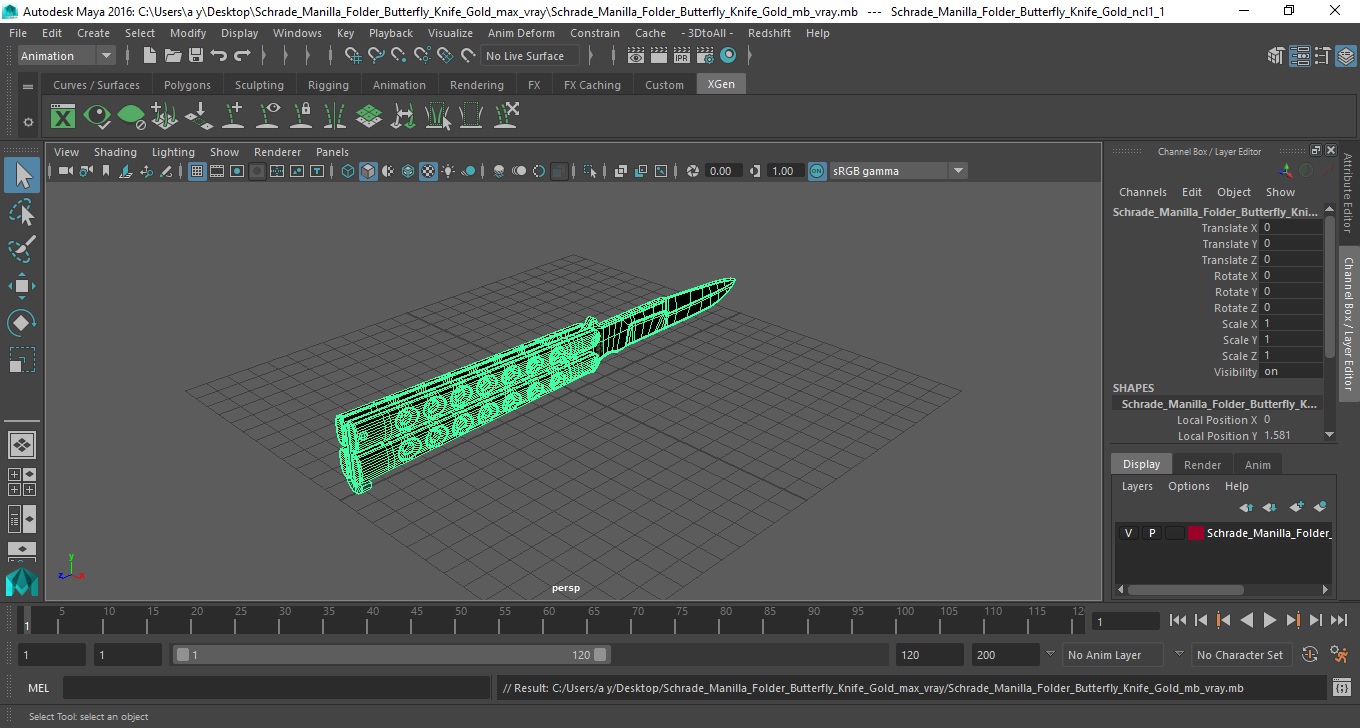The width and height of the screenshot is (1360, 728).
Task: Click play backwards button
Action: tap(1247, 621)
